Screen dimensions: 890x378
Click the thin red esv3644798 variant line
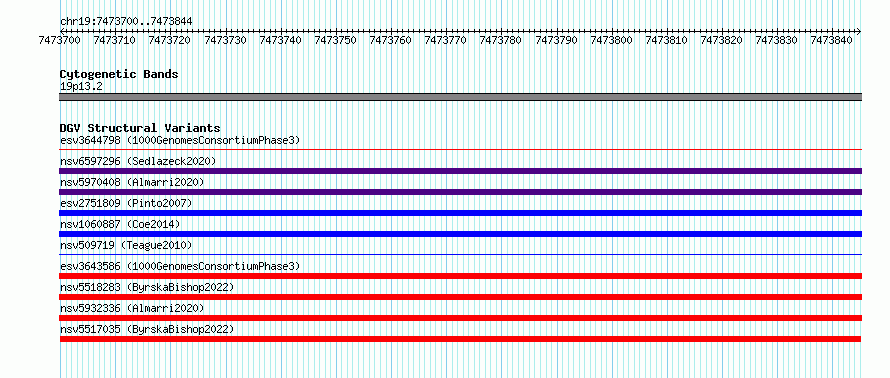pos(460,150)
